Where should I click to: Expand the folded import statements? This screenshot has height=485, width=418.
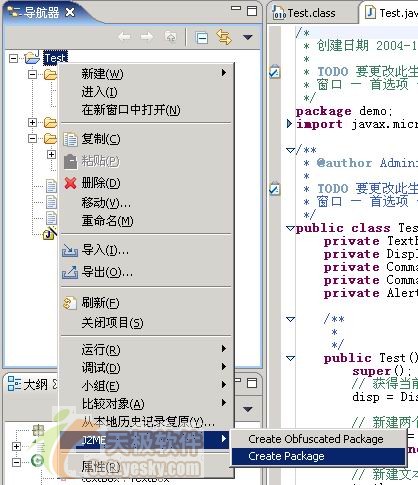tap(289, 124)
